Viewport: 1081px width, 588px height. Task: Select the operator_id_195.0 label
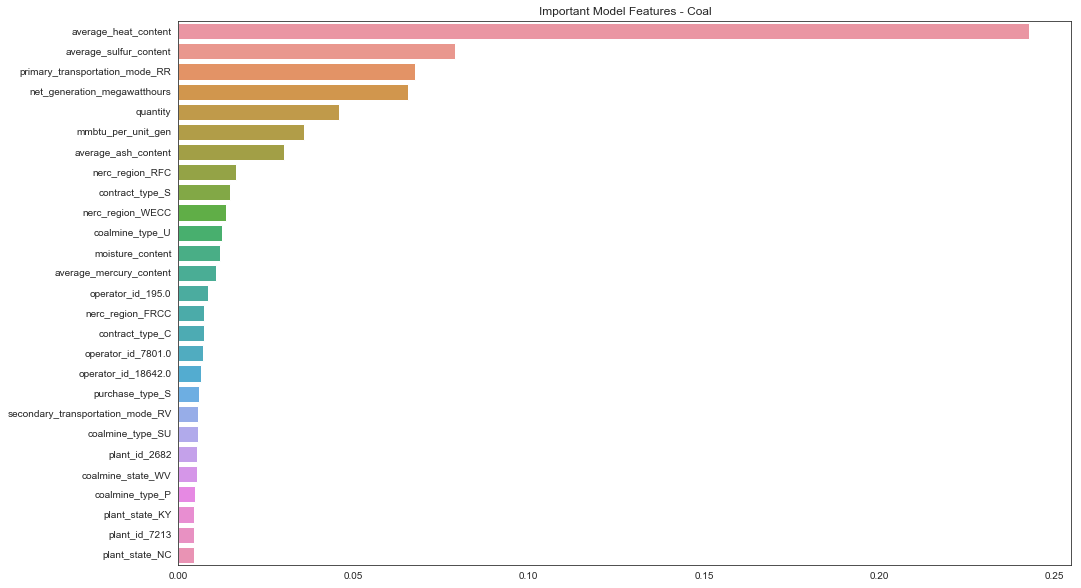pyautogui.click(x=130, y=294)
